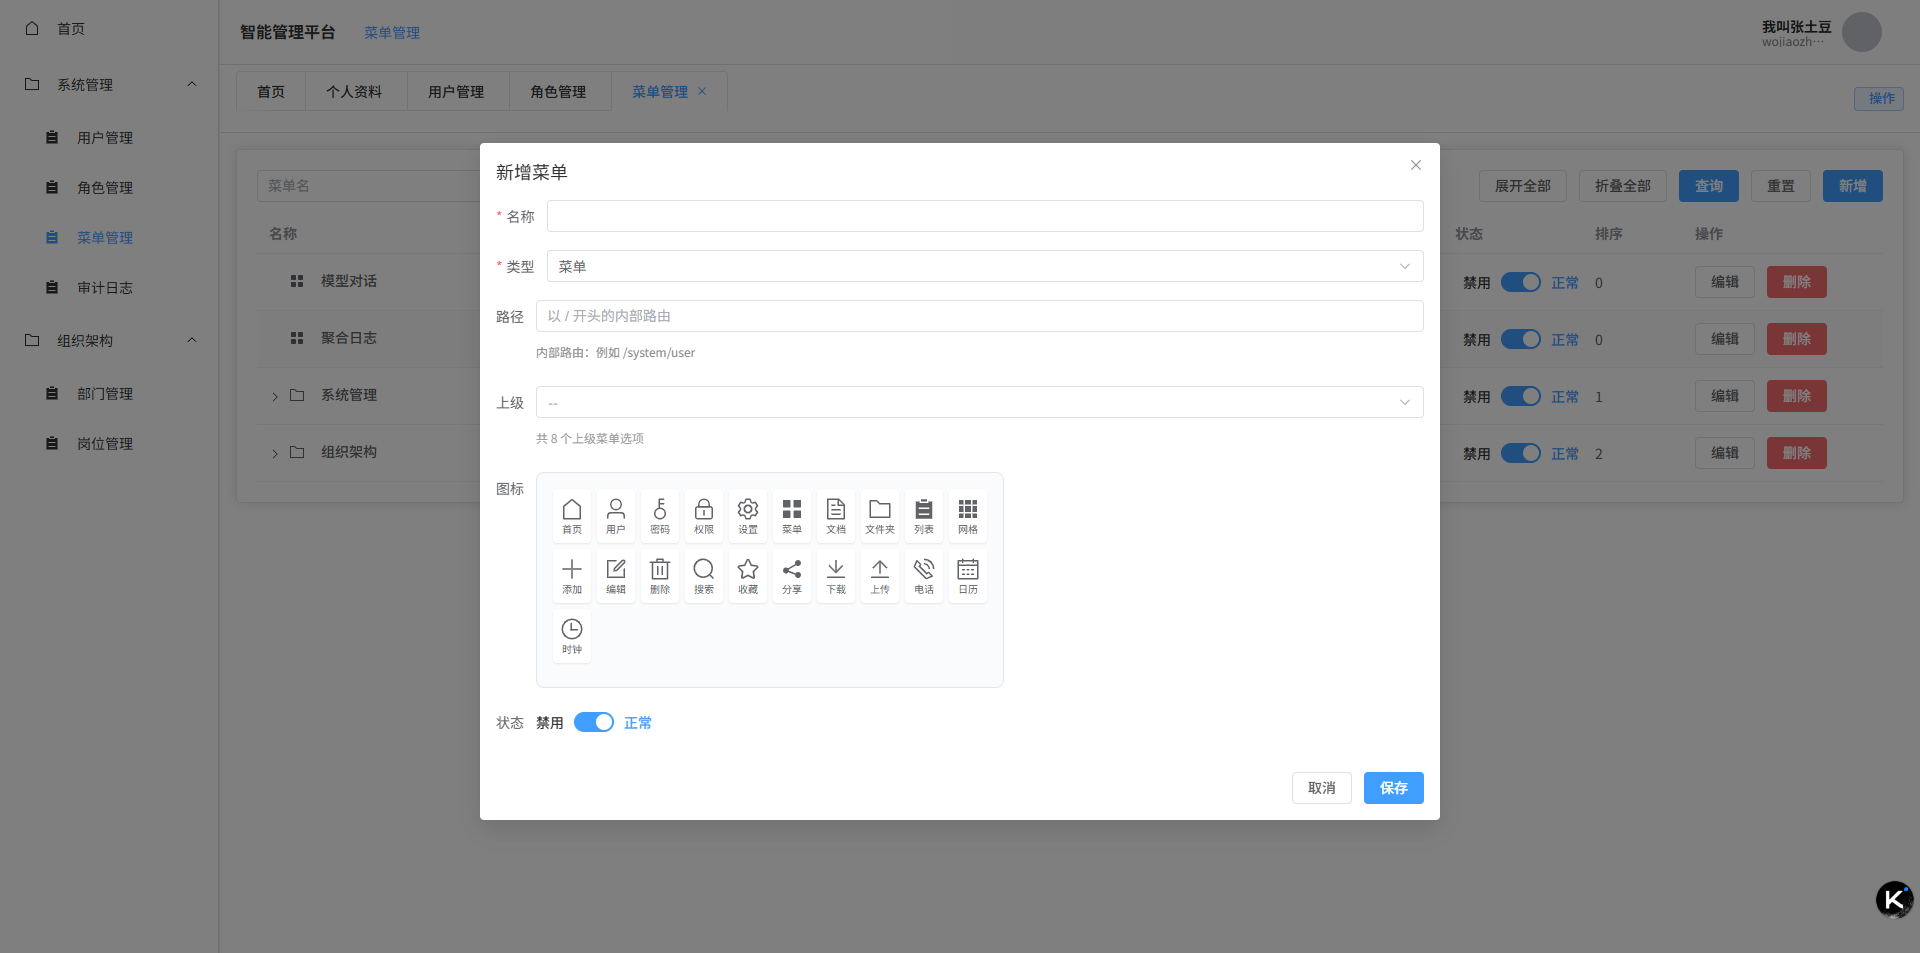Choose the 网格 grid icon
The image size is (1920, 953).
tap(968, 516)
